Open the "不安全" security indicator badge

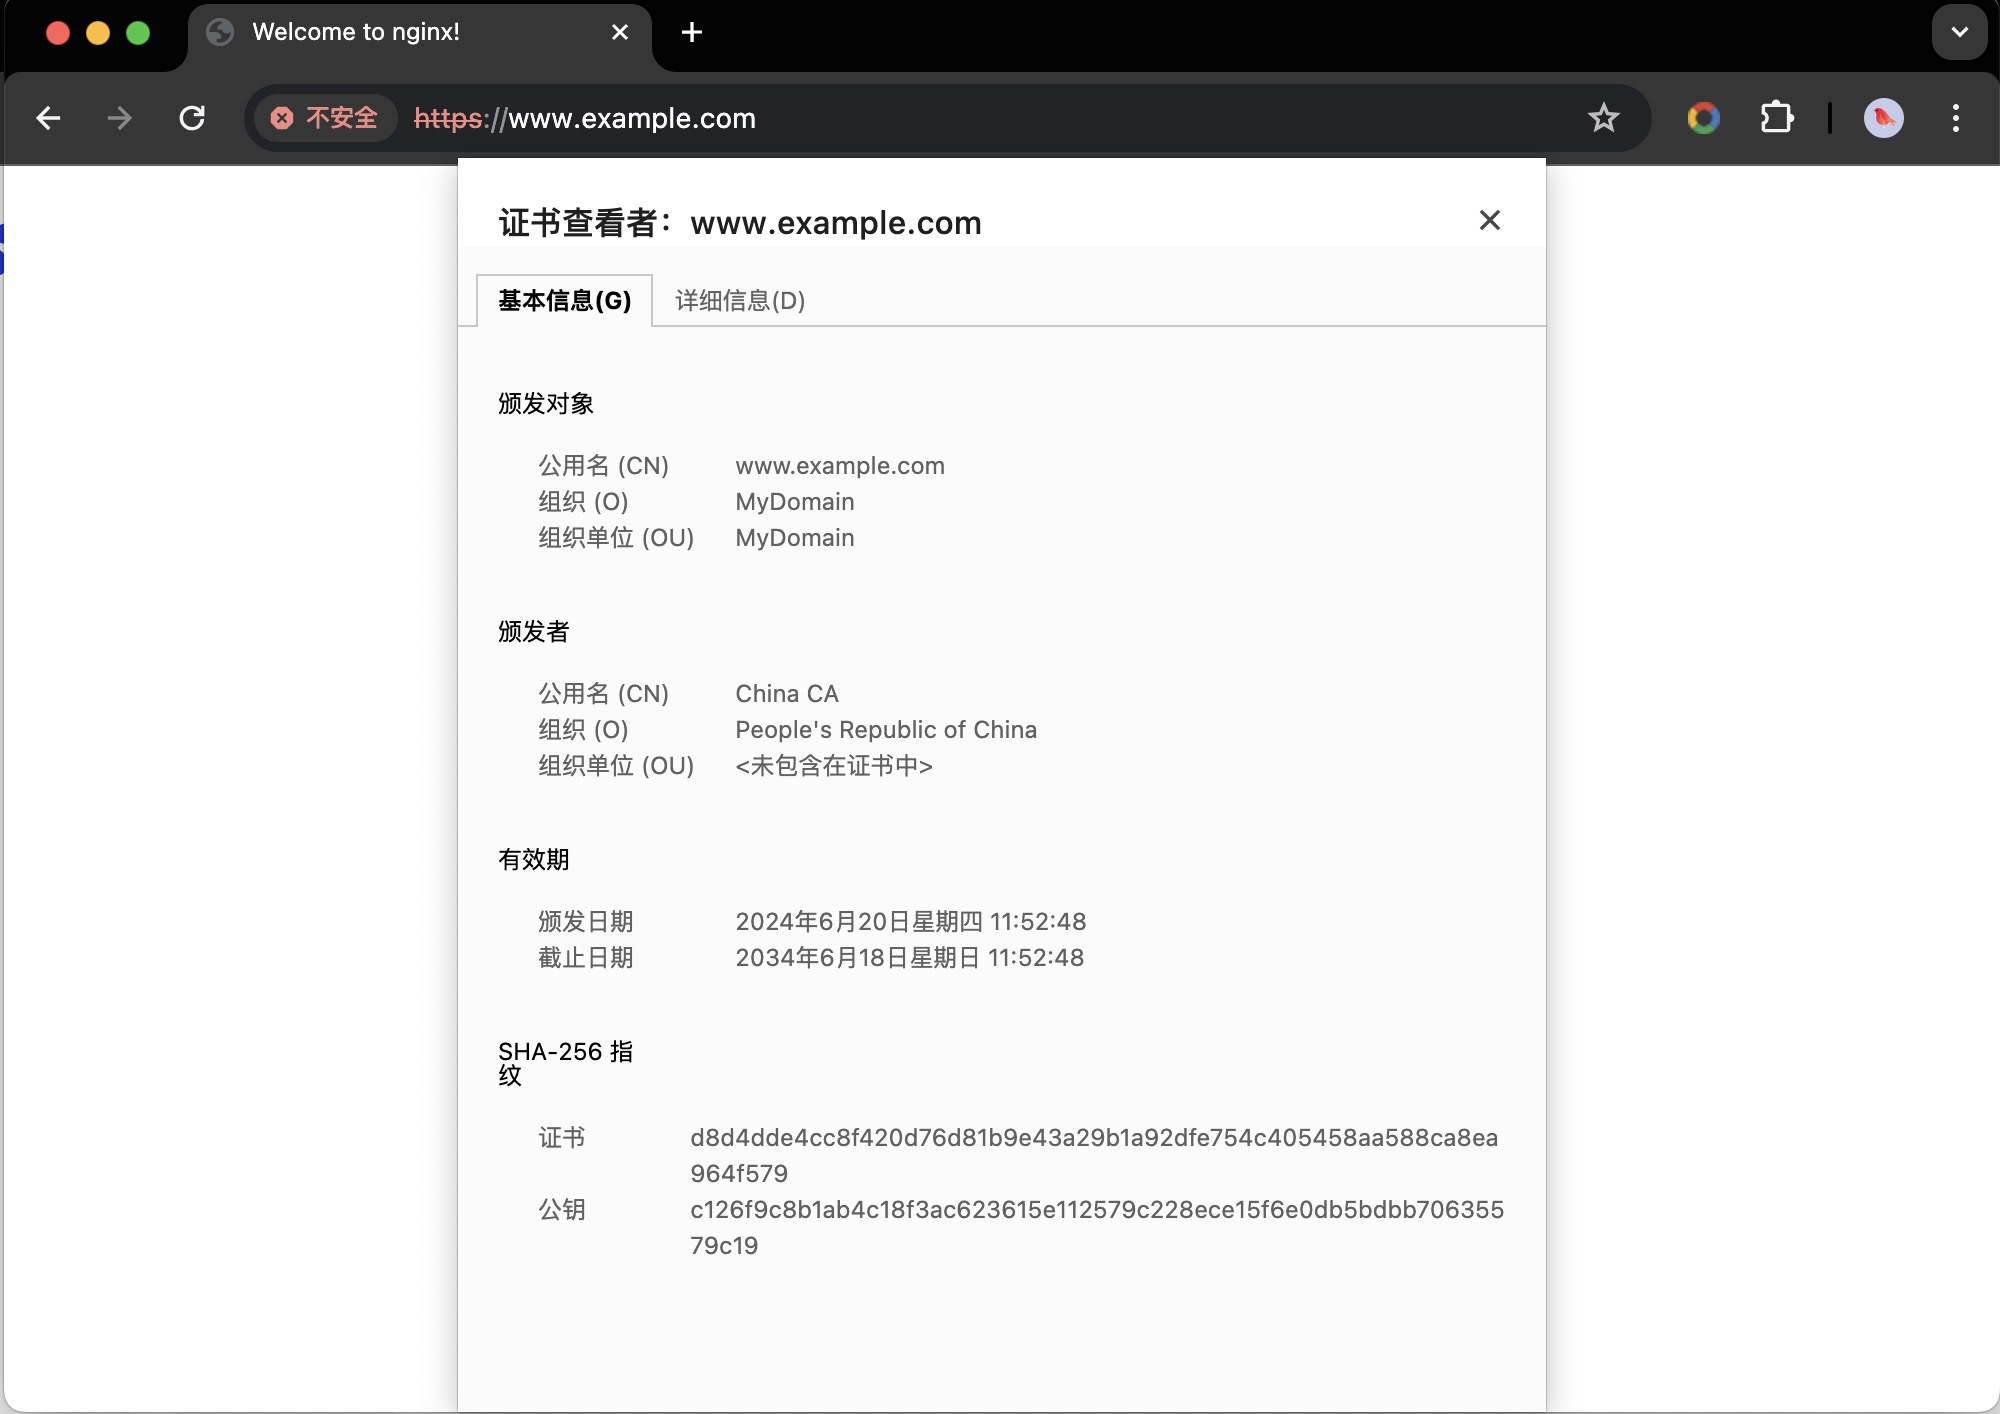pyautogui.click(x=324, y=118)
